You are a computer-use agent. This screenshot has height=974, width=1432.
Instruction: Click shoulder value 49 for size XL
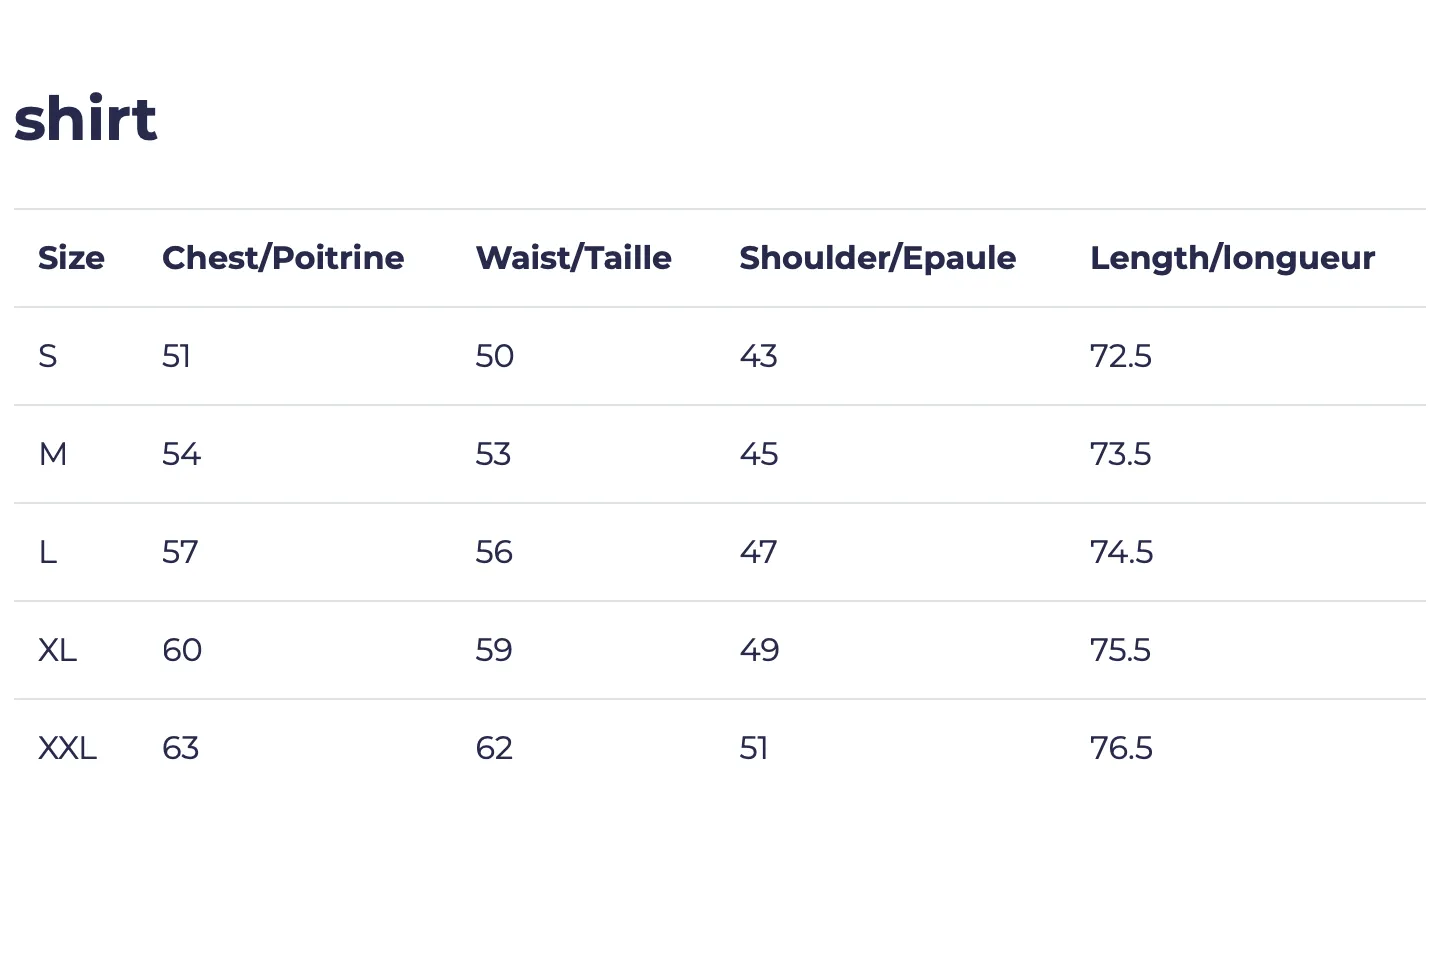pyautogui.click(x=759, y=650)
